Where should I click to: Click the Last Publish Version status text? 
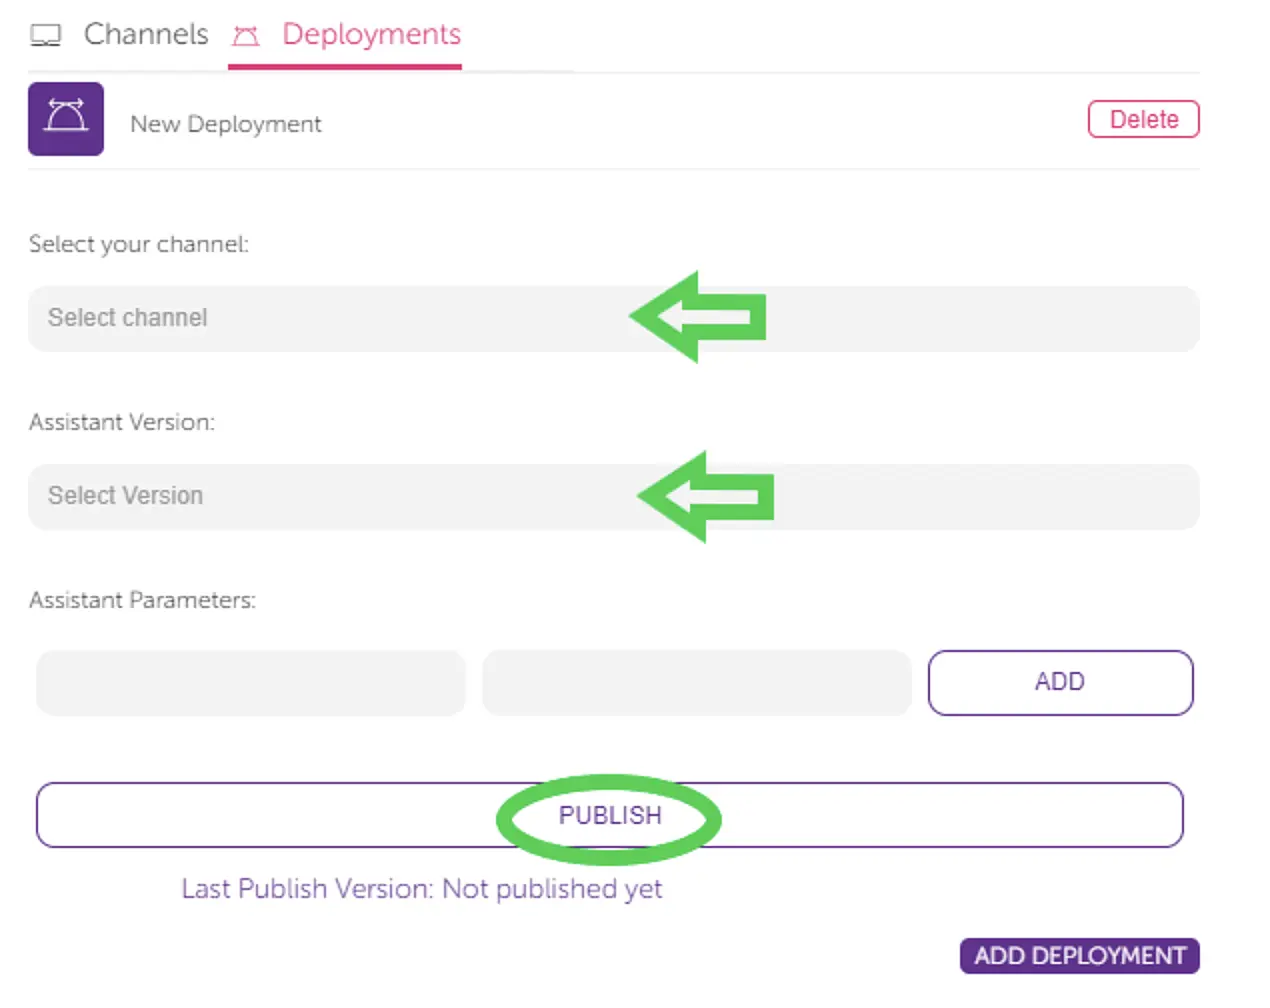(421, 889)
